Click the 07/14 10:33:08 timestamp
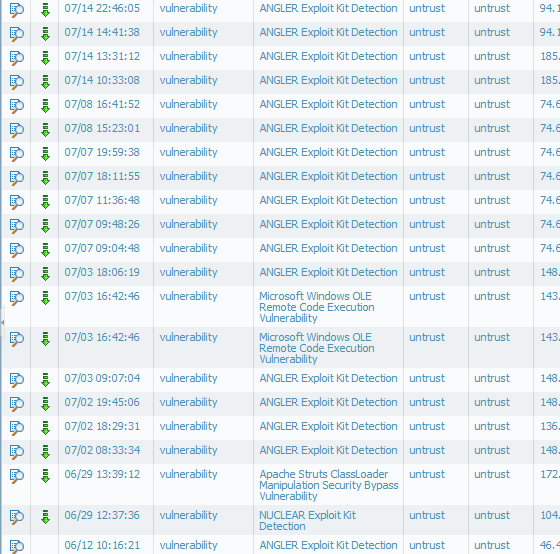560x554 pixels. click(102, 80)
